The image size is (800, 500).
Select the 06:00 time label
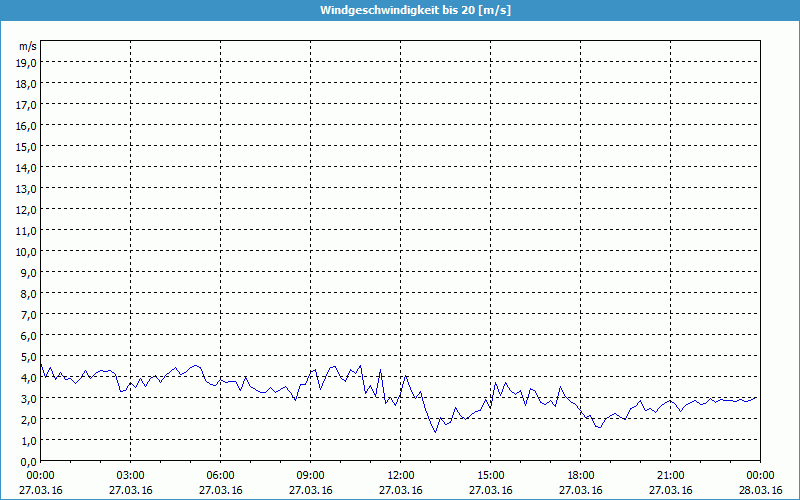pos(220,475)
